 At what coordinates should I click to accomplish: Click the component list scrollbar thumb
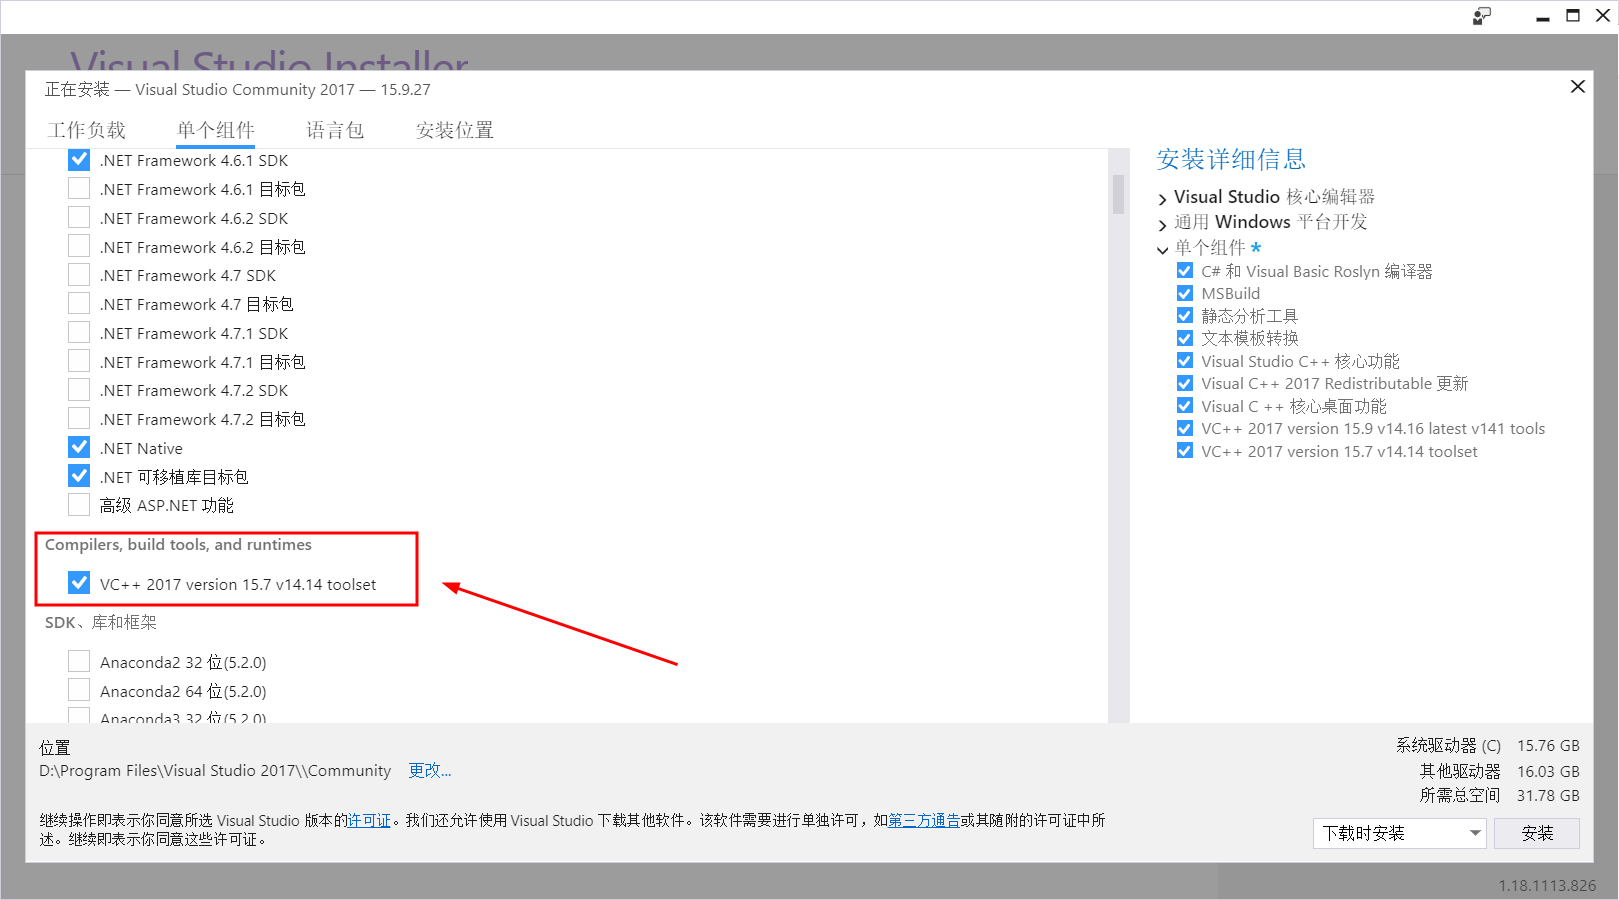coord(1118,194)
